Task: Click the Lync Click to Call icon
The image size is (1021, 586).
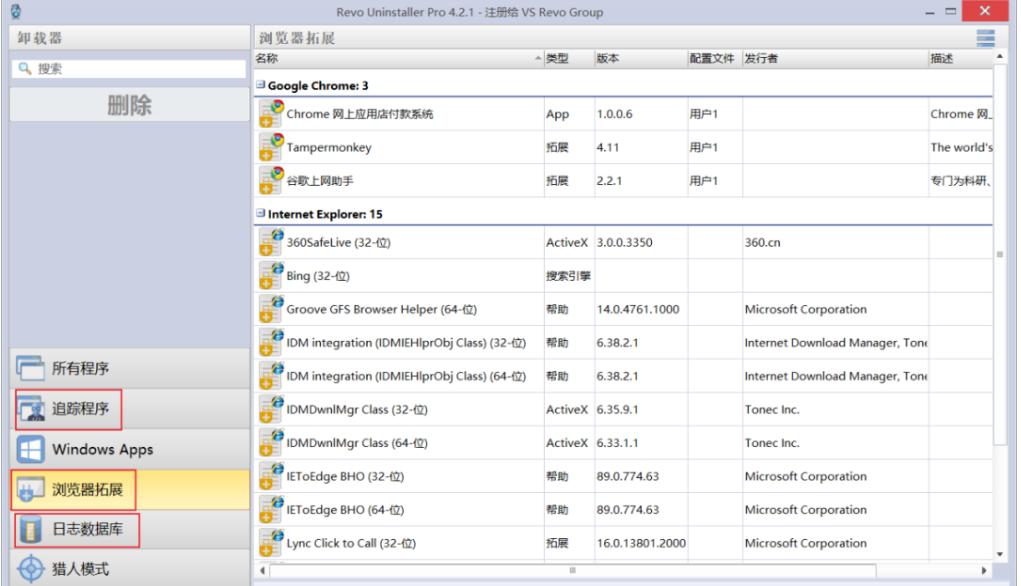Action: (x=270, y=543)
